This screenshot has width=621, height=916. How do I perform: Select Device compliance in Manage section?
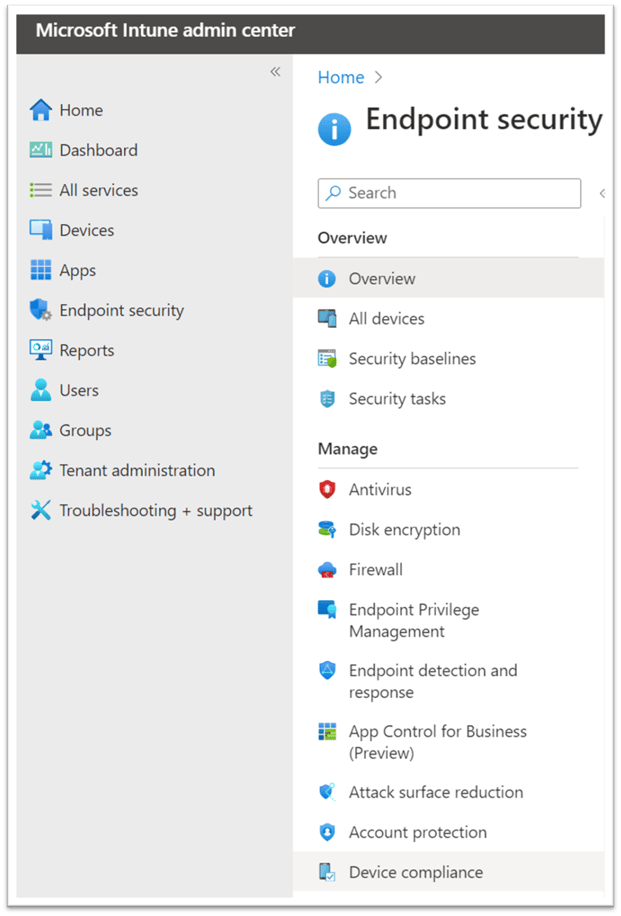tap(415, 872)
